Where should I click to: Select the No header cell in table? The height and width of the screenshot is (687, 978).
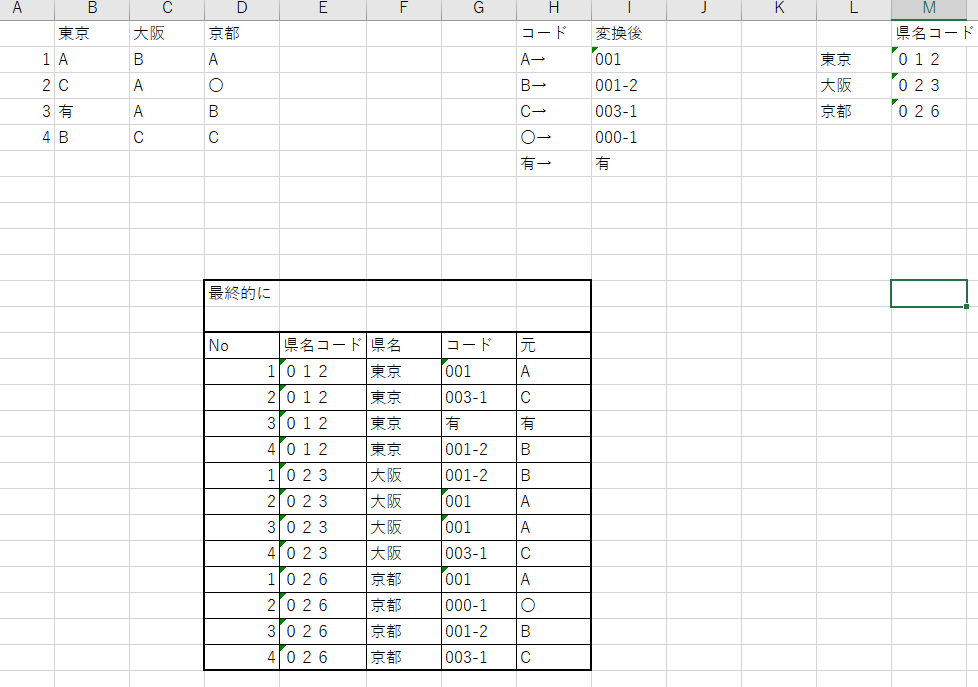point(241,346)
